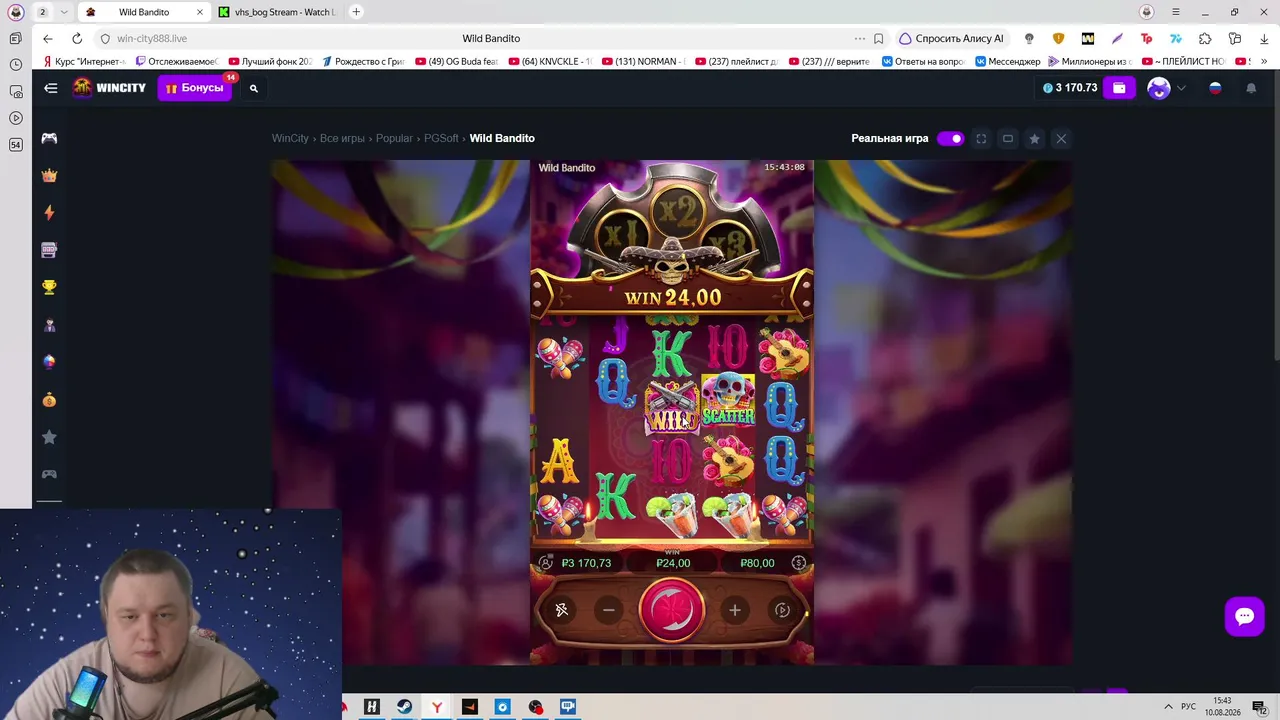Open the trophy tournaments in sidebar

click(x=49, y=288)
